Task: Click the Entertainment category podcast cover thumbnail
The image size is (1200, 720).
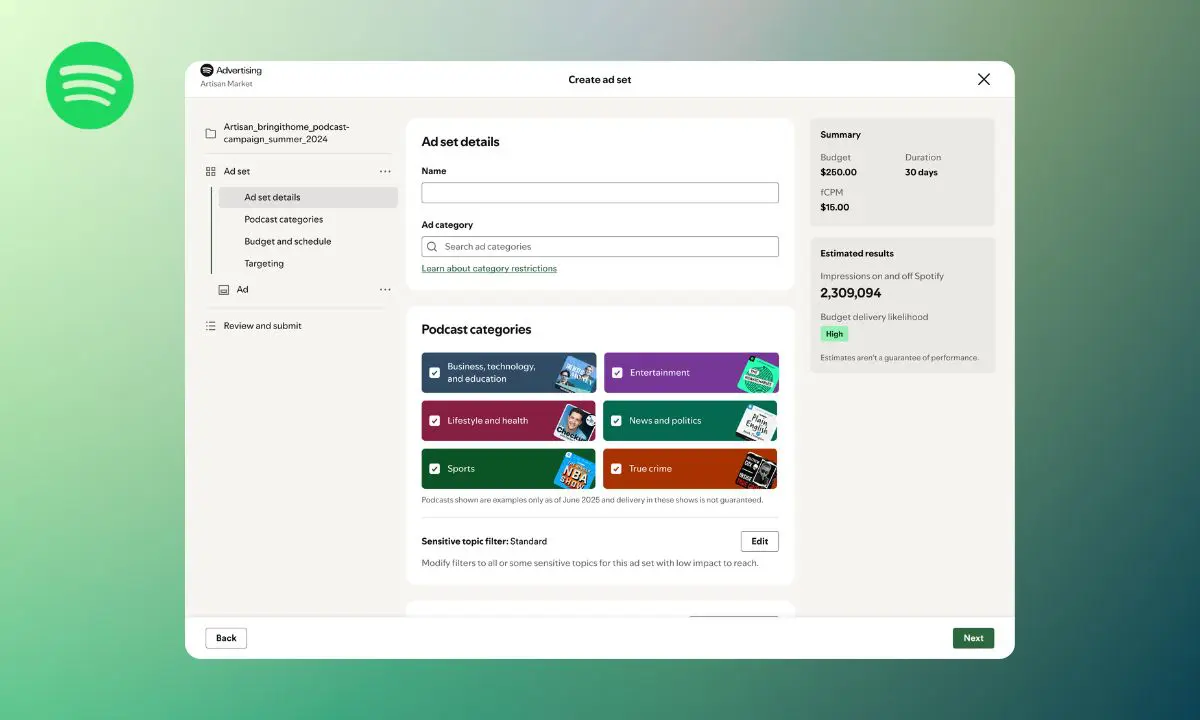Action: 758,374
